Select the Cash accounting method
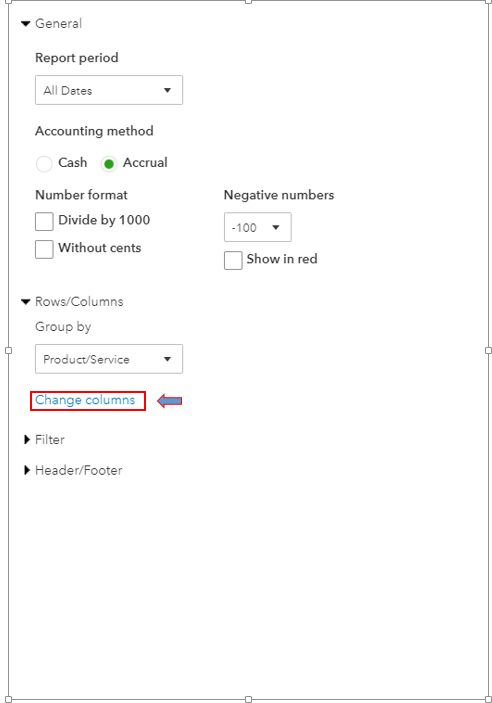The width and height of the screenshot is (492, 703). pyautogui.click(x=44, y=164)
